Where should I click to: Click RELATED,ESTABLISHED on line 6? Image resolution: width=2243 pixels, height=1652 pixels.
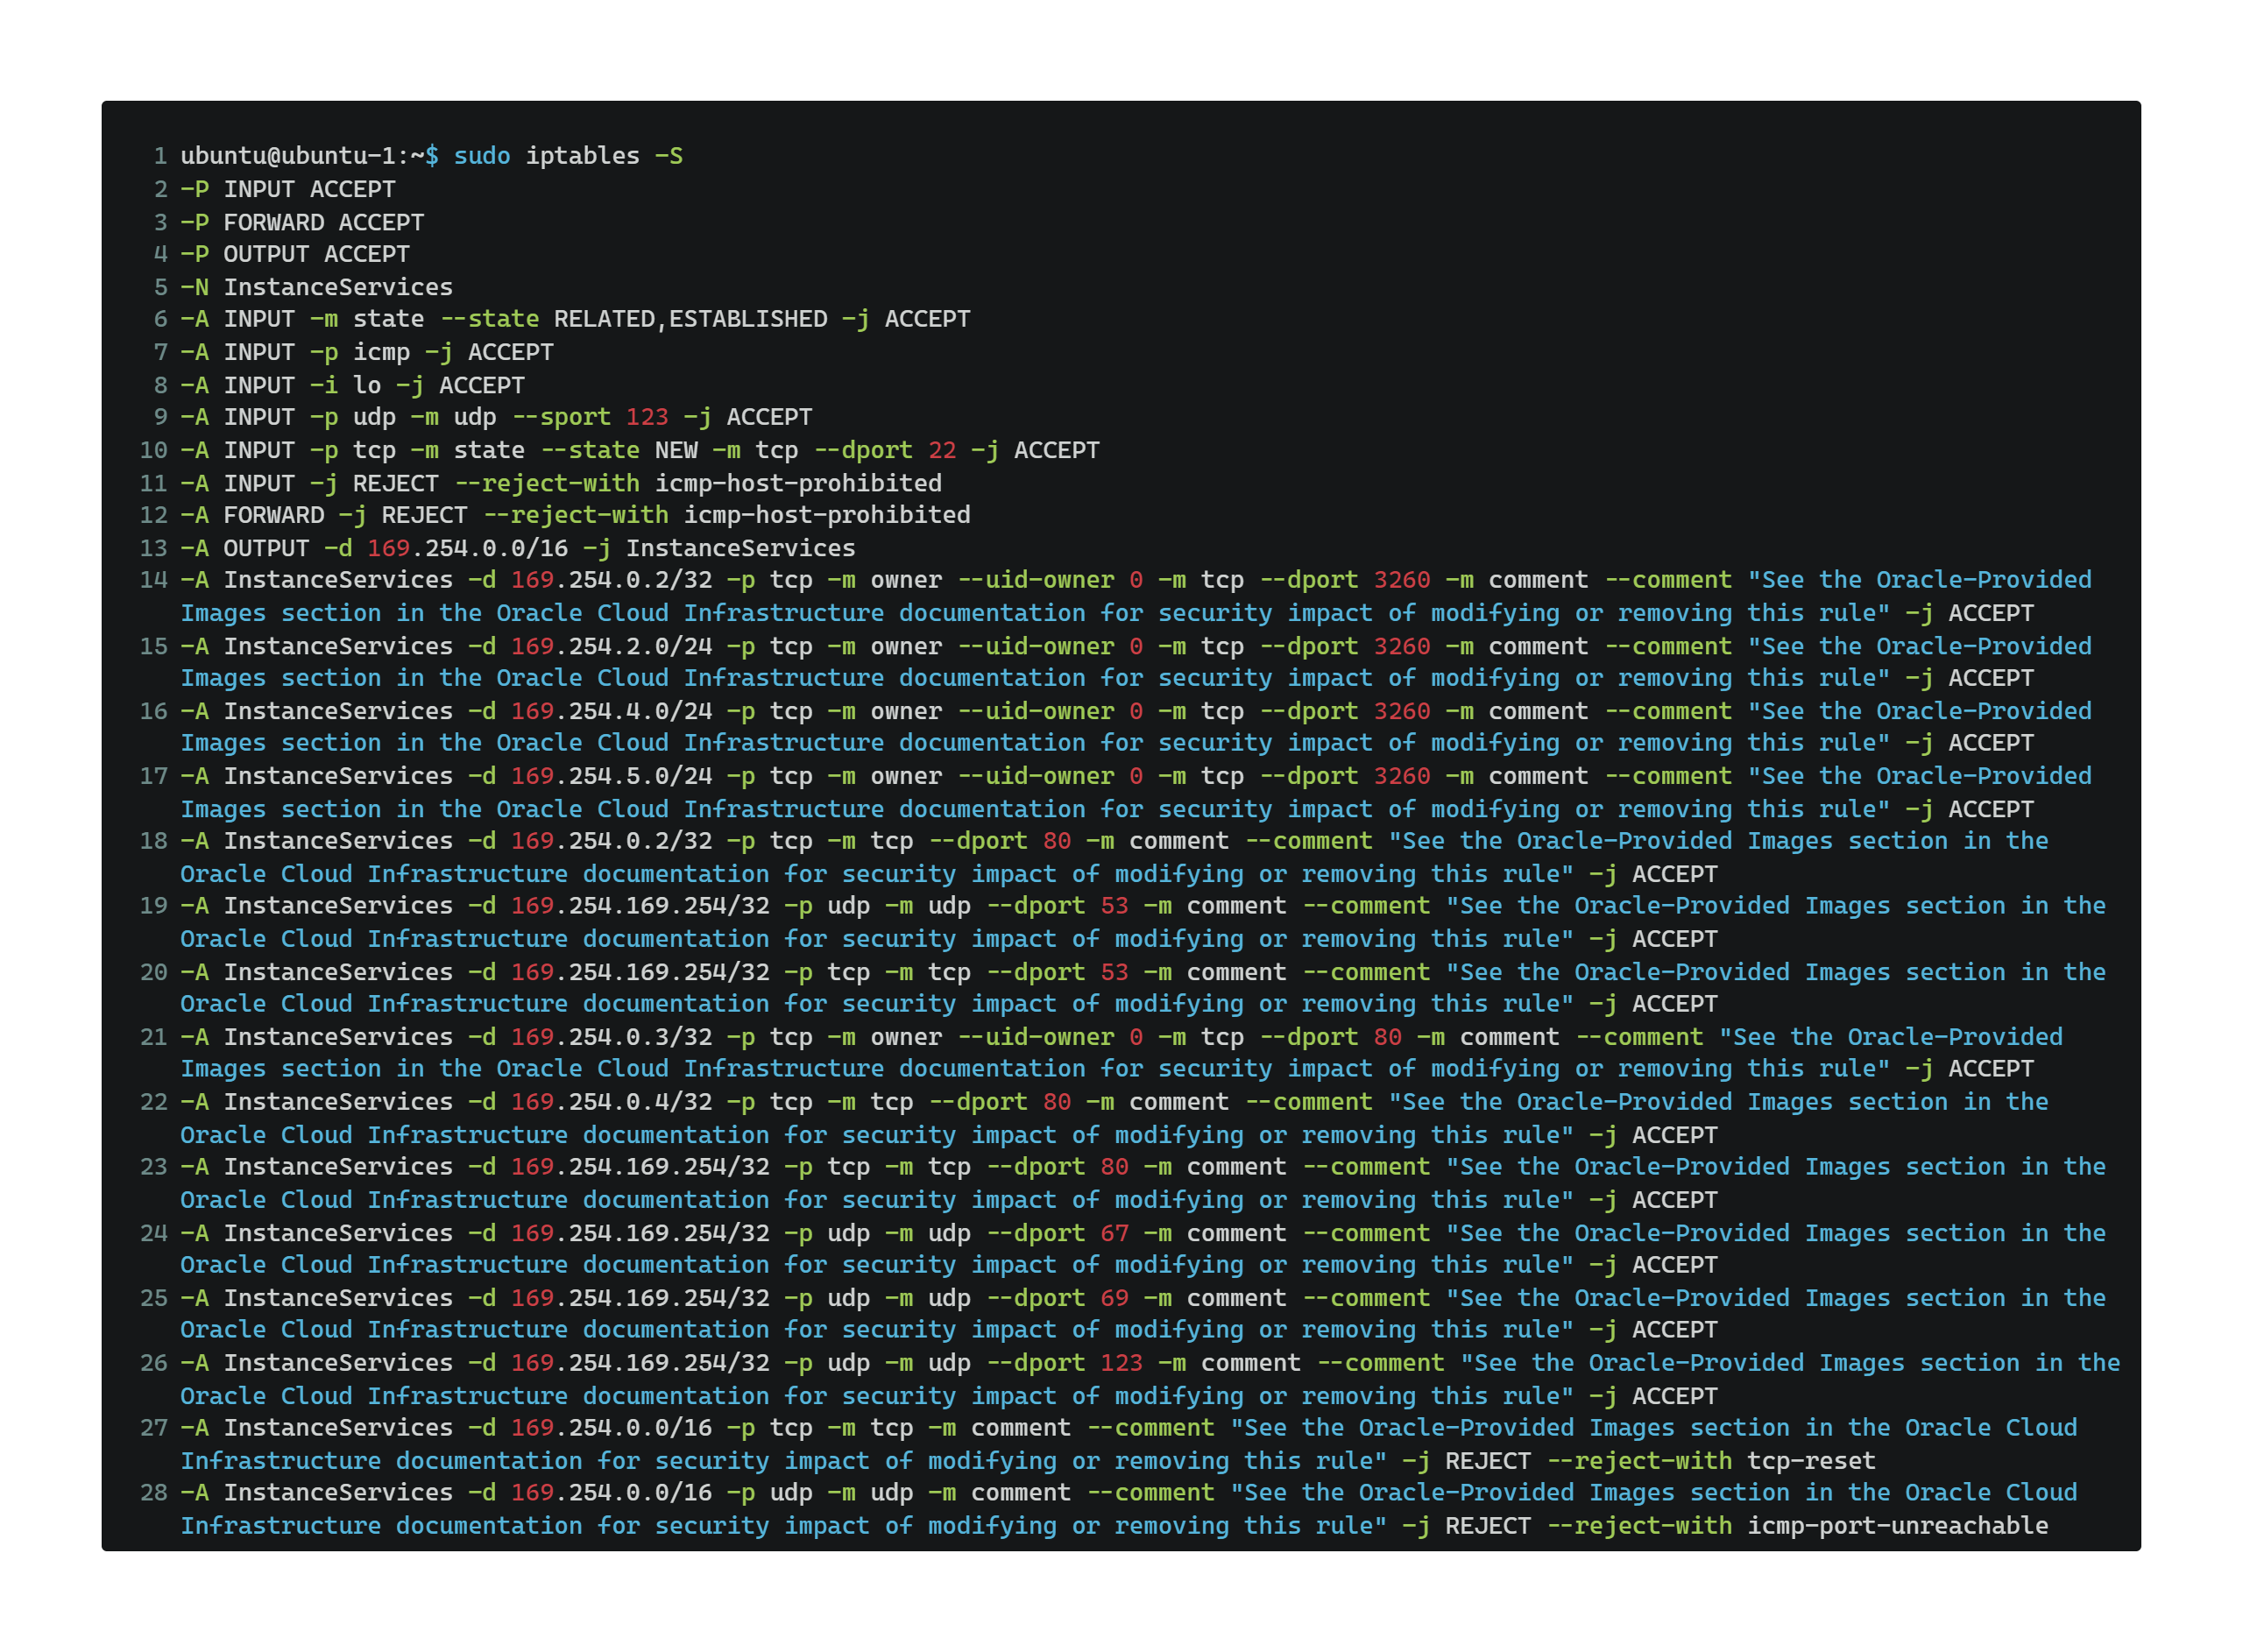pos(690,319)
